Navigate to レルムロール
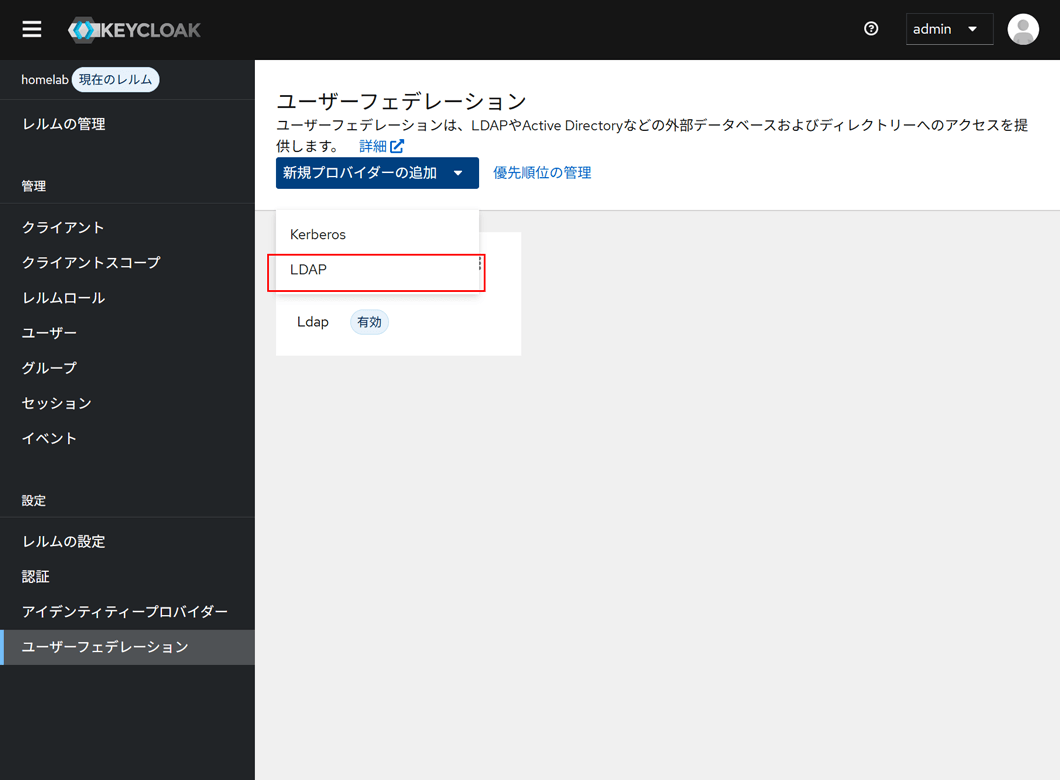 click(x=63, y=298)
